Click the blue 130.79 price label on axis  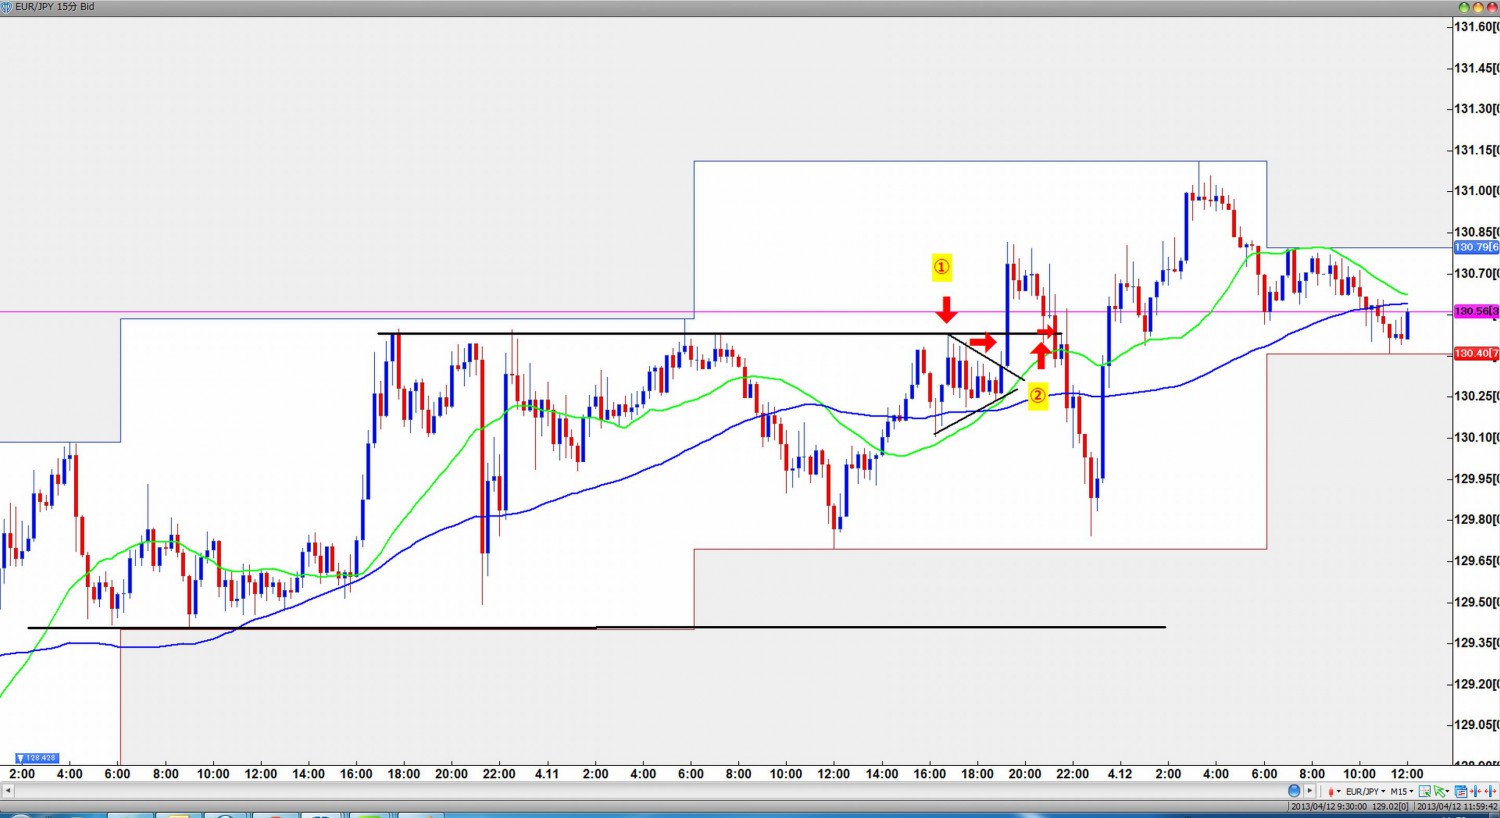pos(1476,247)
